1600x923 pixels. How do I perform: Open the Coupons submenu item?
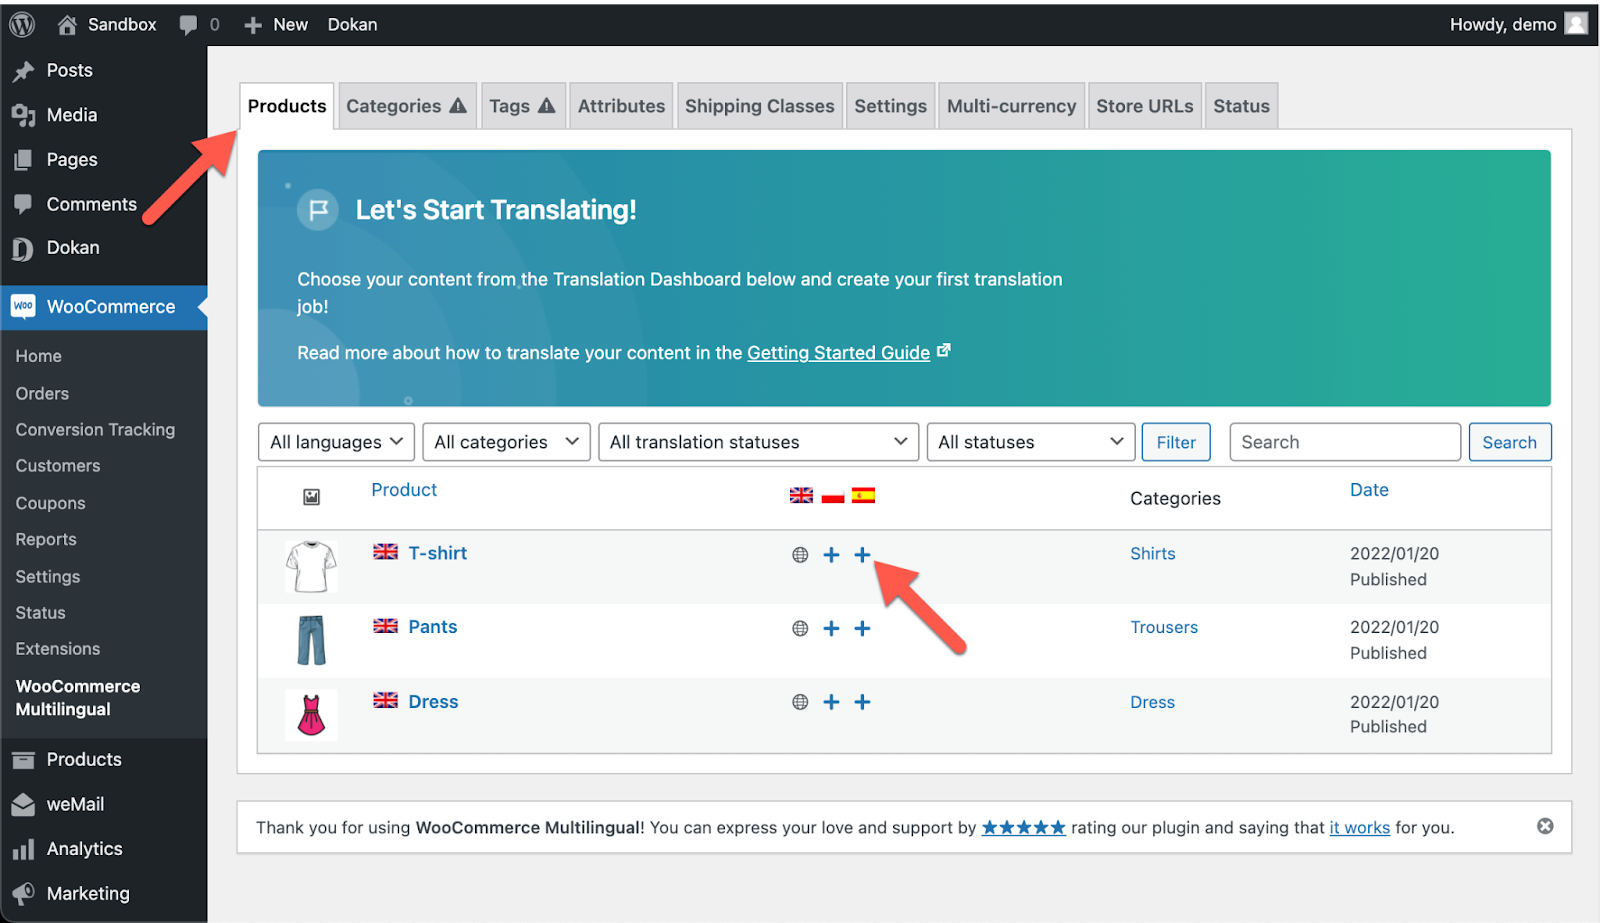50,503
